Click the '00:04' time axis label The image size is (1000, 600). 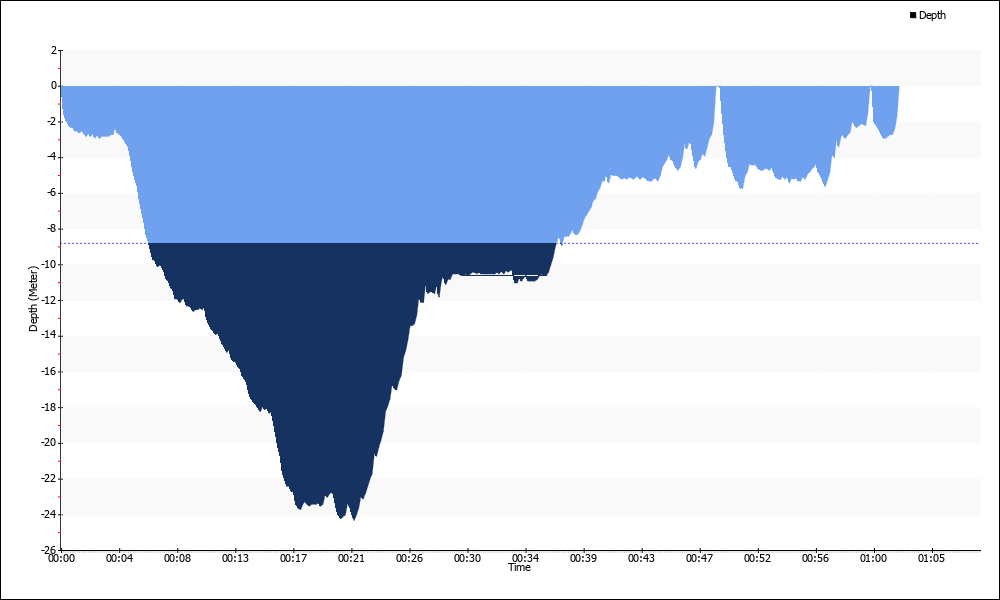119,559
